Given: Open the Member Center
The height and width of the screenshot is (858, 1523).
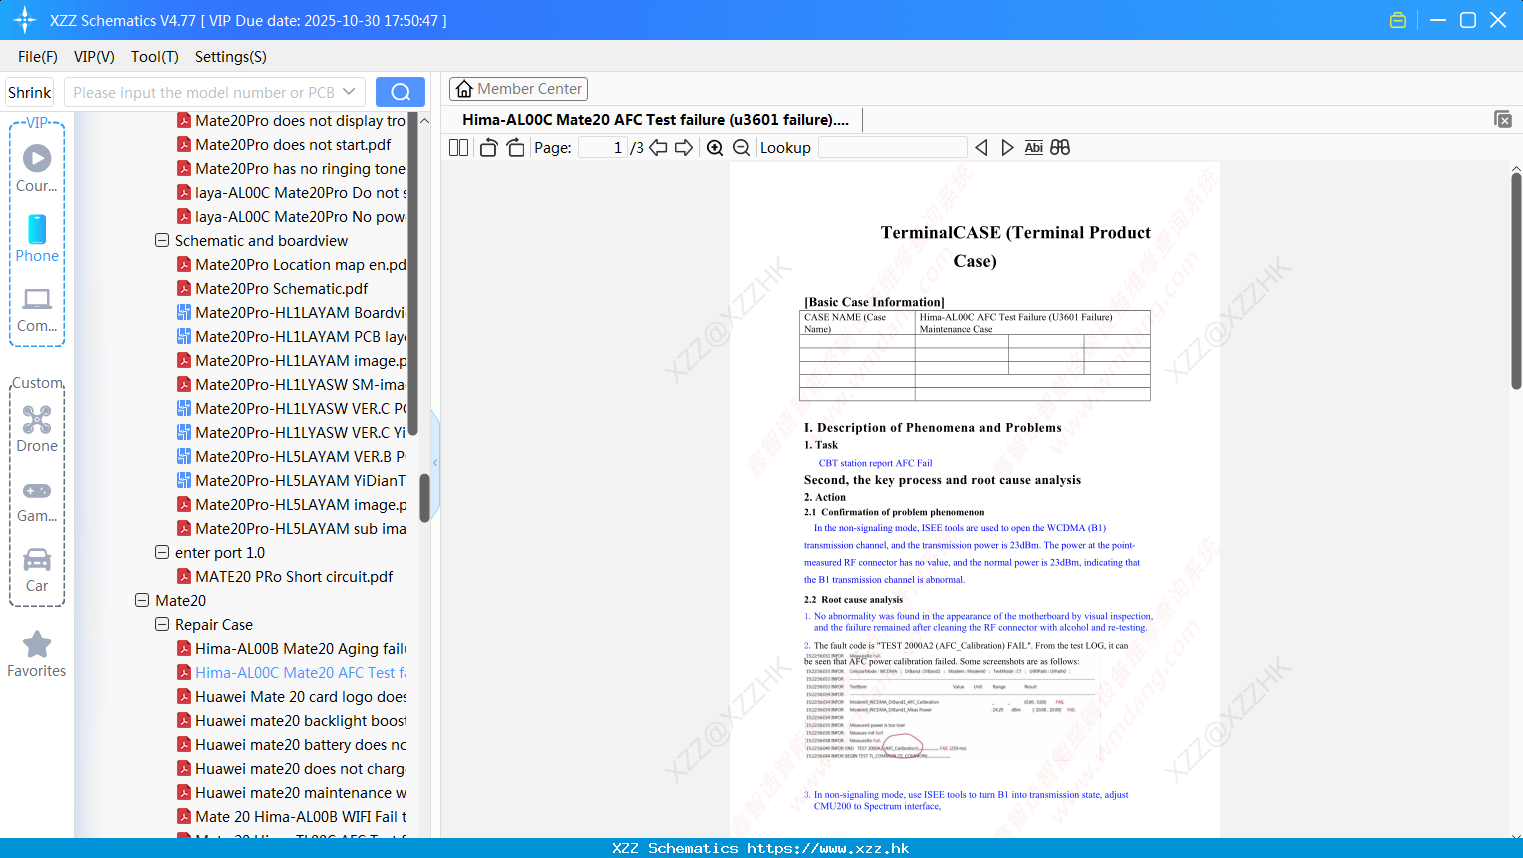Looking at the screenshot, I should pos(518,89).
